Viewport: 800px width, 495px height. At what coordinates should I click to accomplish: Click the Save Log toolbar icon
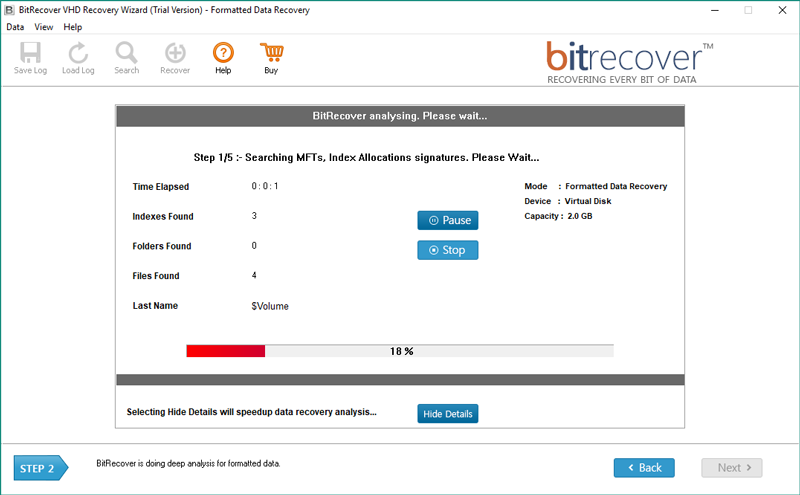click(x=30, y=58)
